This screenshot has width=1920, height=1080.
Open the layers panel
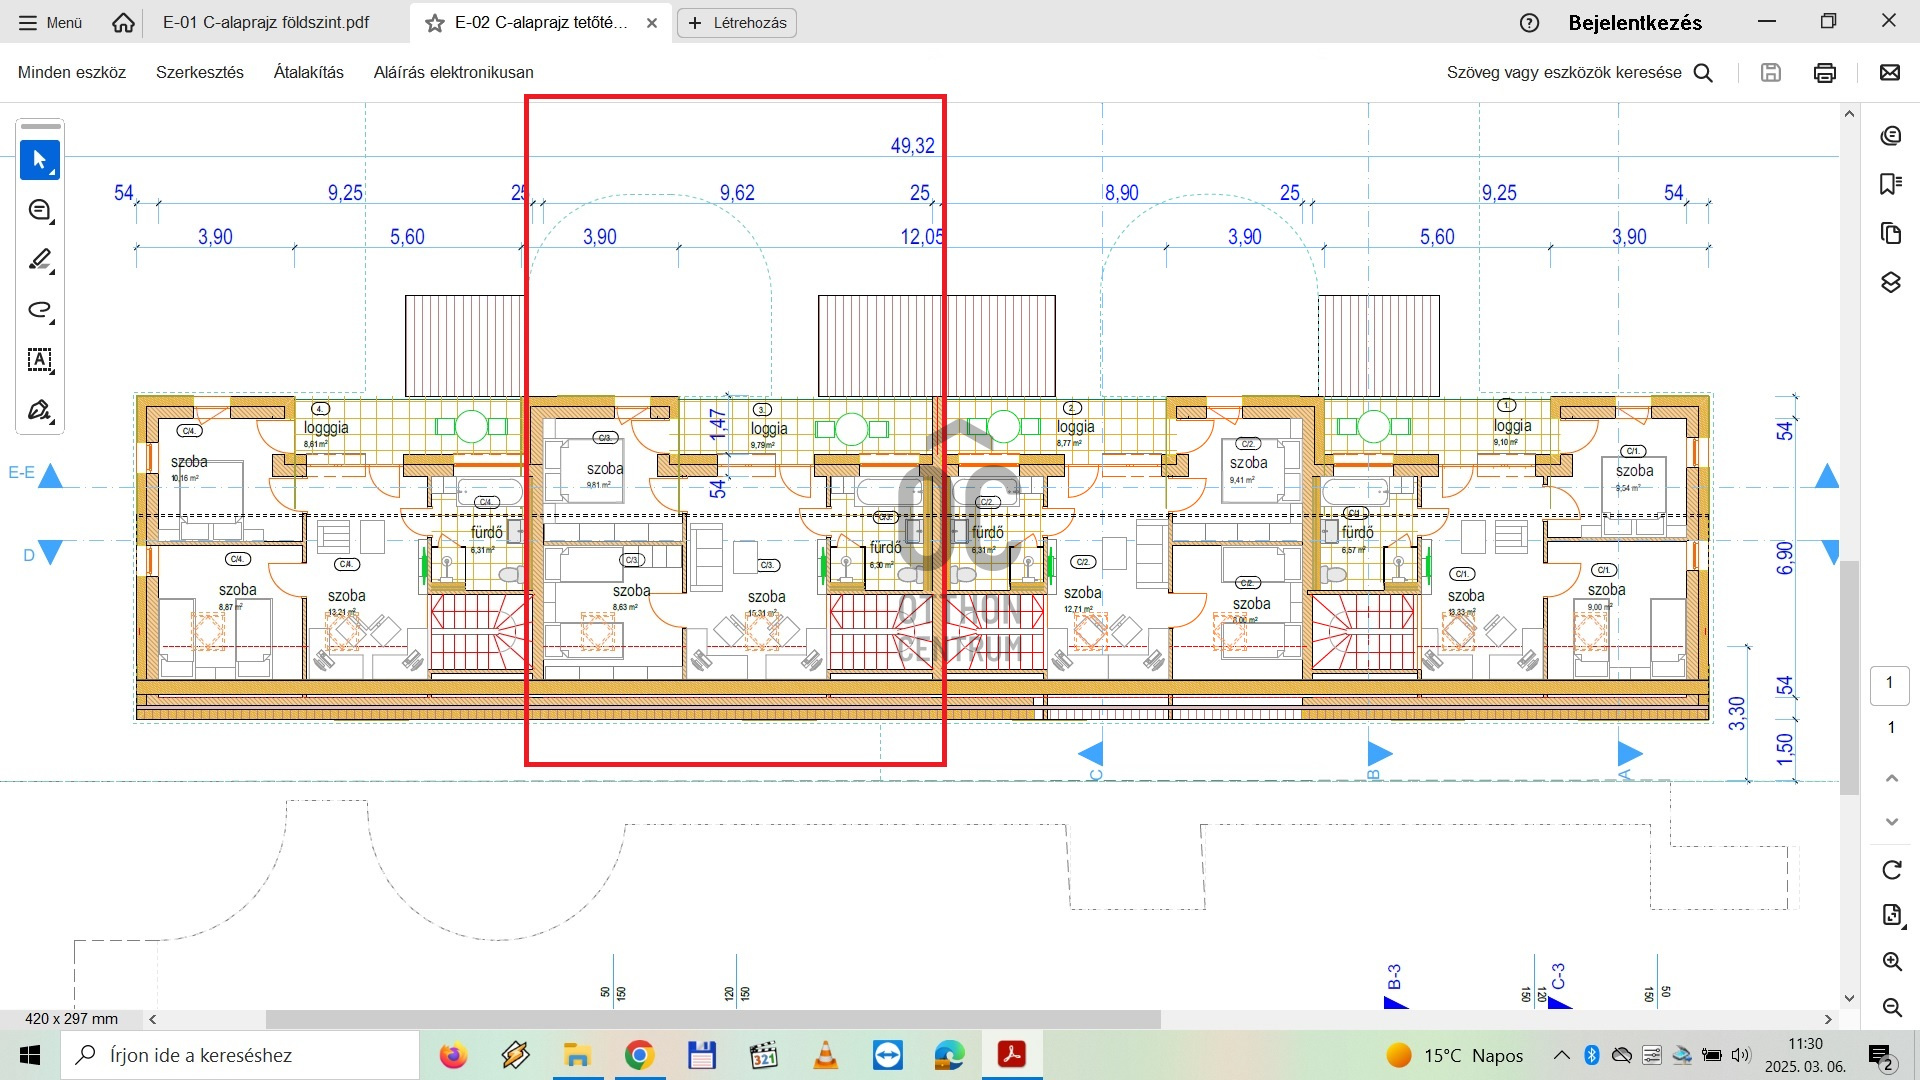pyautogui.click(x=1890, y=282)
